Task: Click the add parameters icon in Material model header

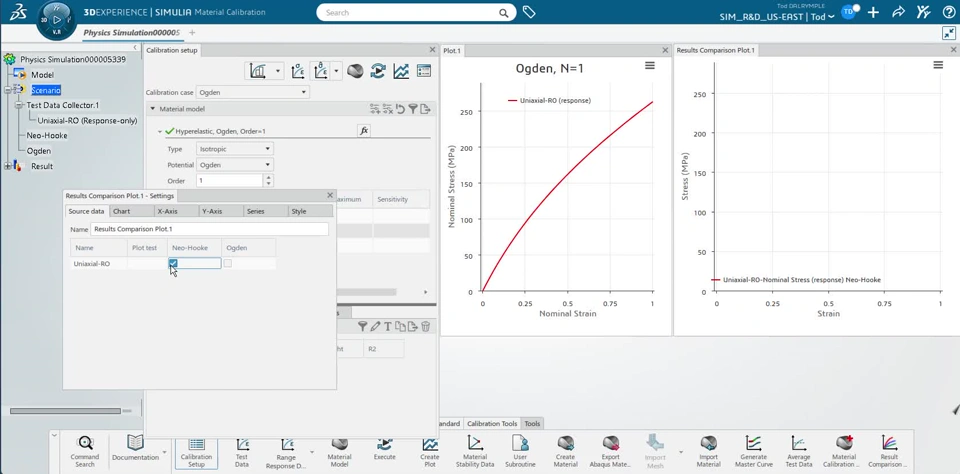Action: 375,109
